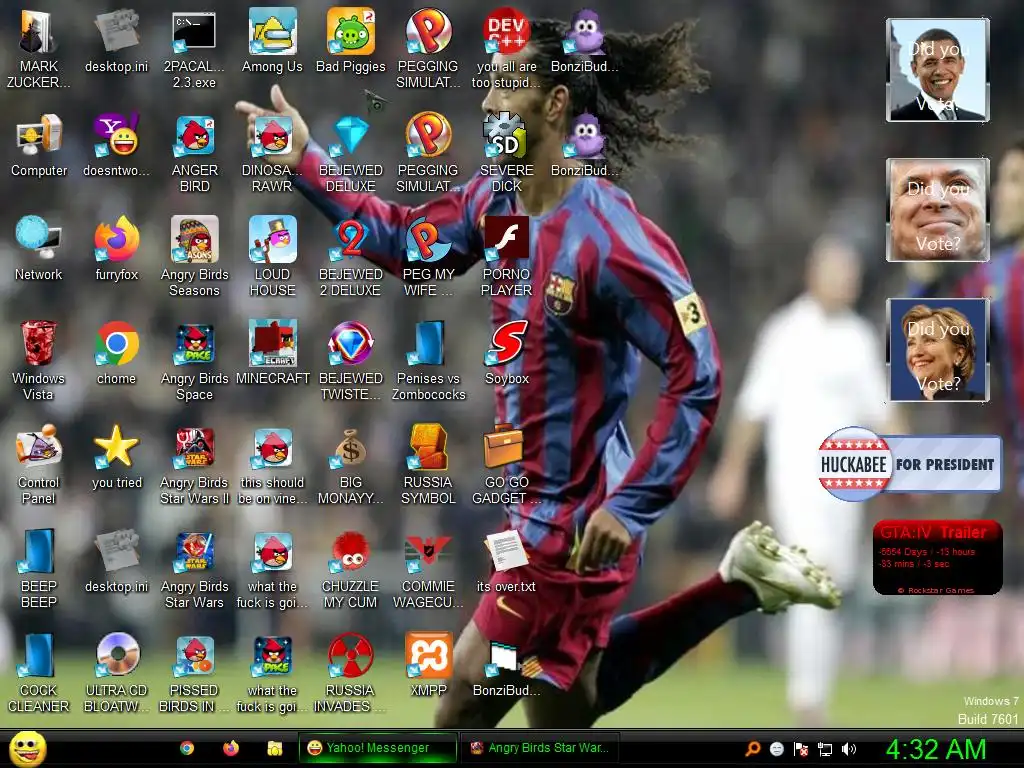
Task: Click the HUCKABEE FOR PRESIDENT banner gadget
Action: (x=910, y=464)
